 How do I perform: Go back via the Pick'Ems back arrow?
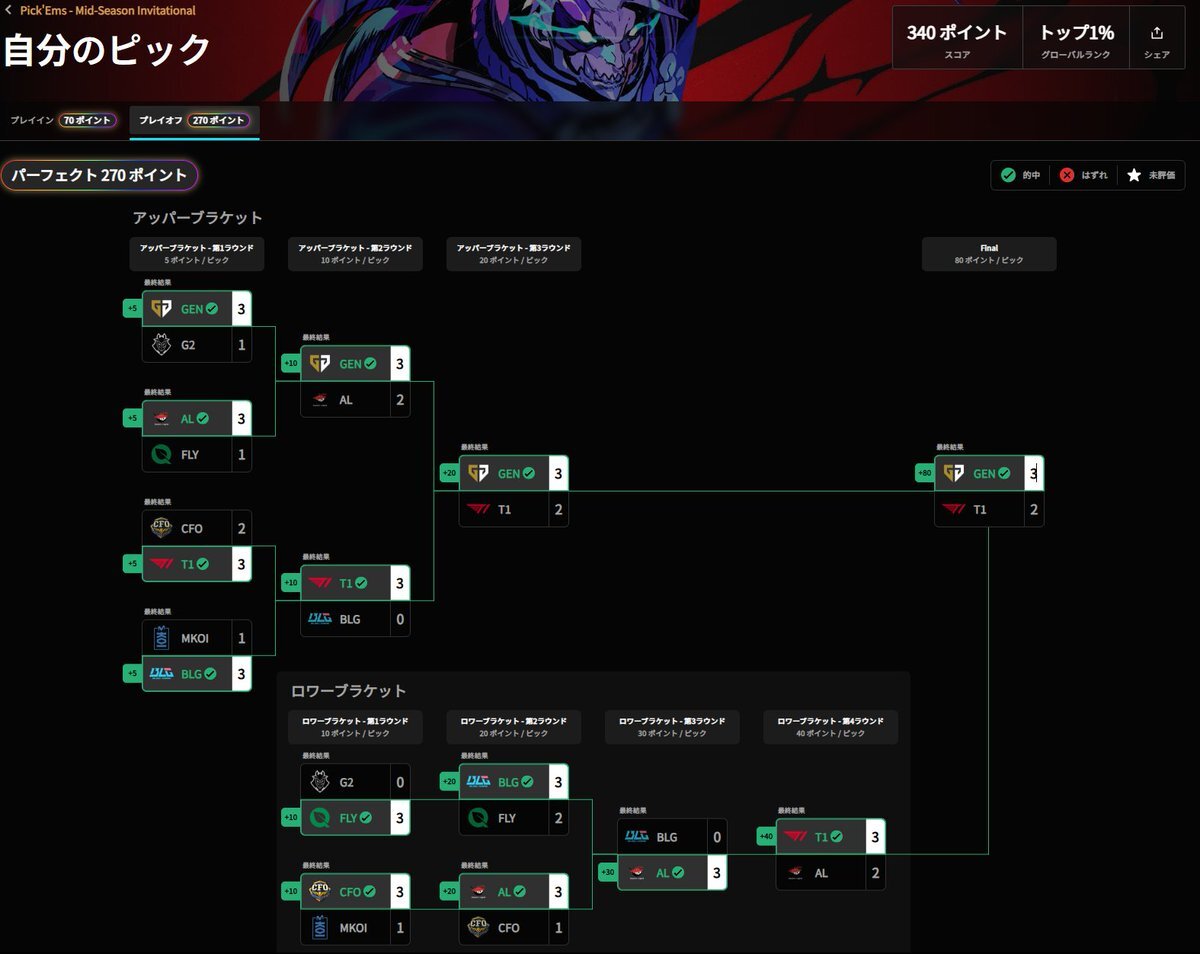[9, 11]
